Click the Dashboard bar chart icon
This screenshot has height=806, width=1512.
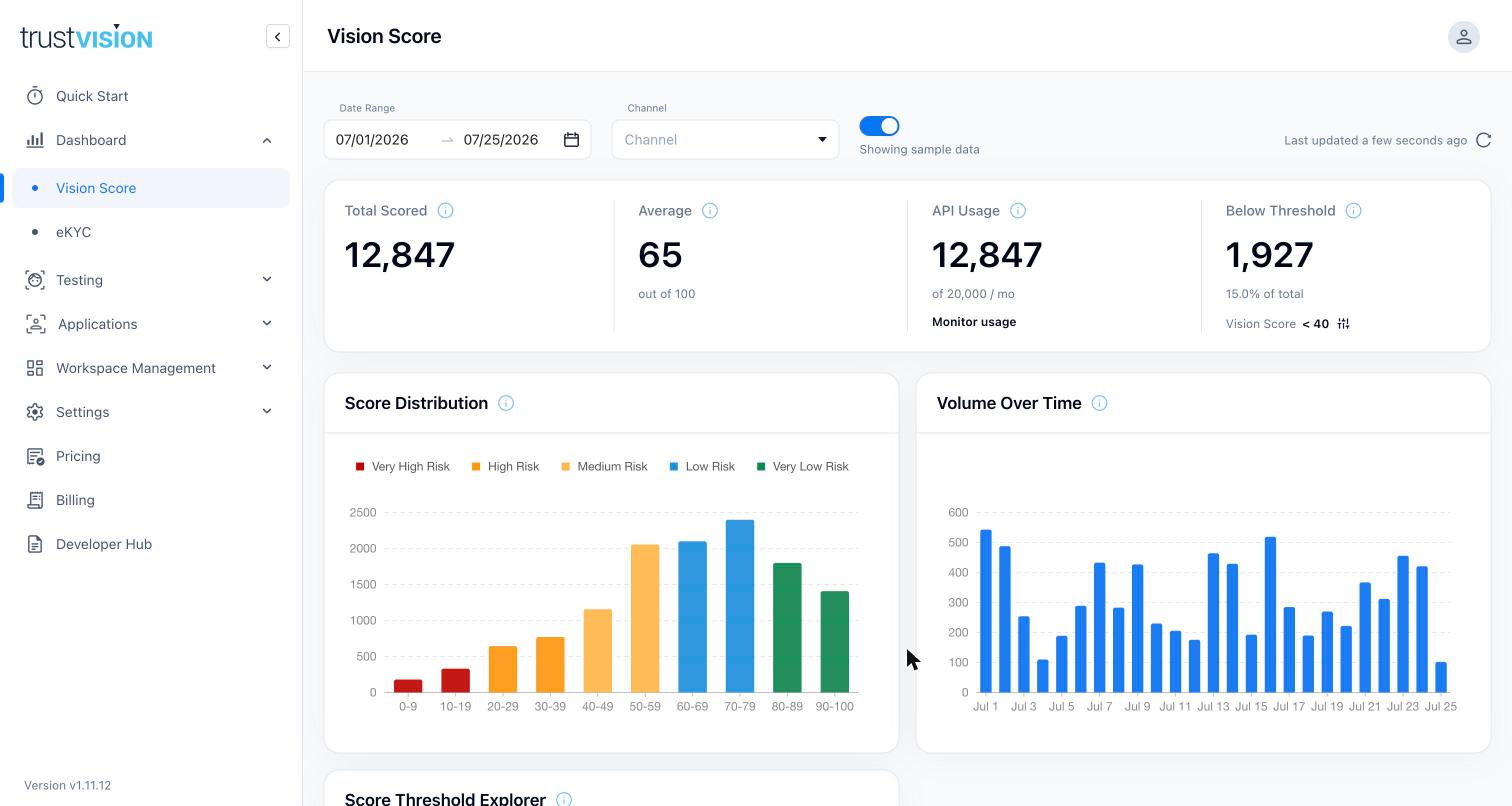35,140
